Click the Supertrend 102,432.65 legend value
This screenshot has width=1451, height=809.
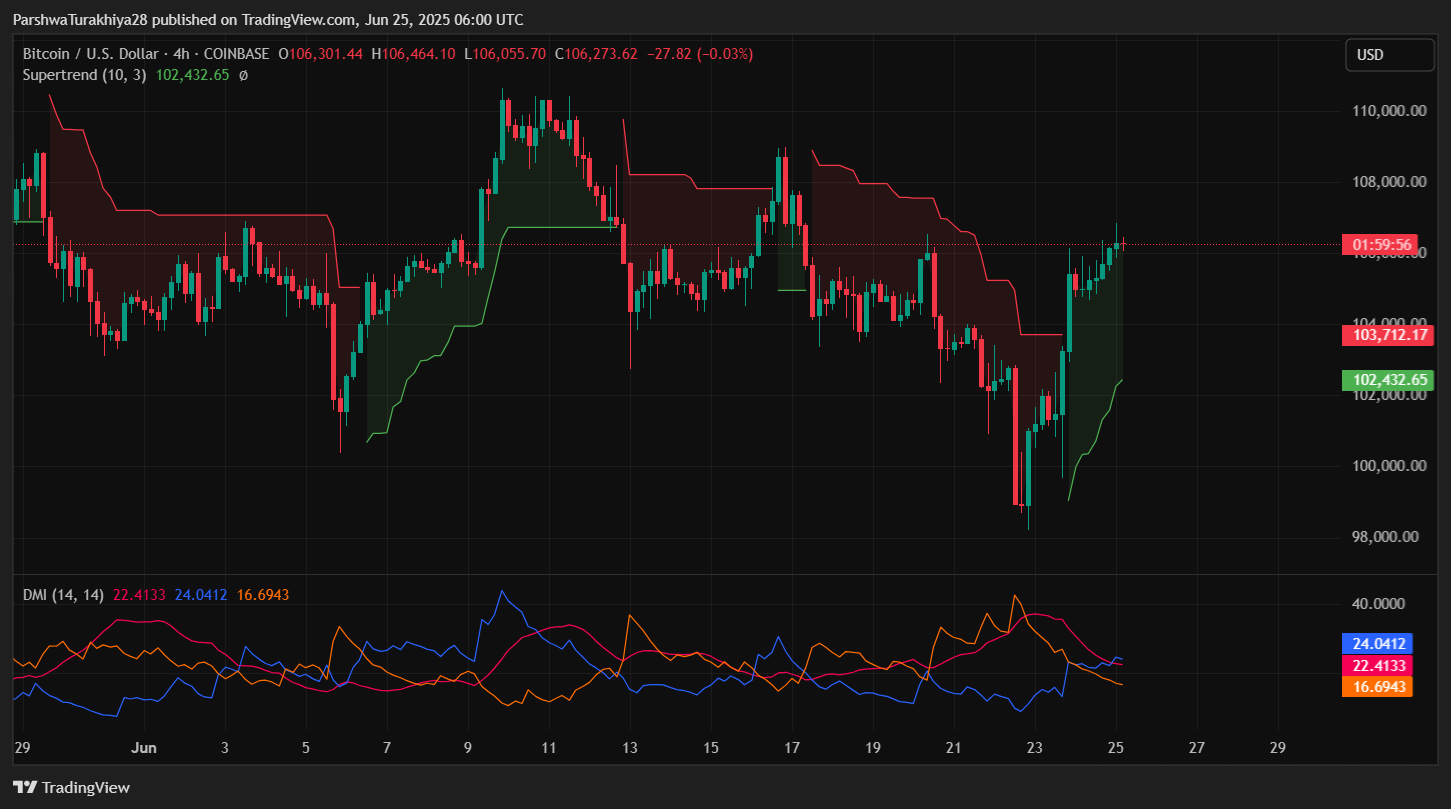pyautogui.click(x=192, y=74)
